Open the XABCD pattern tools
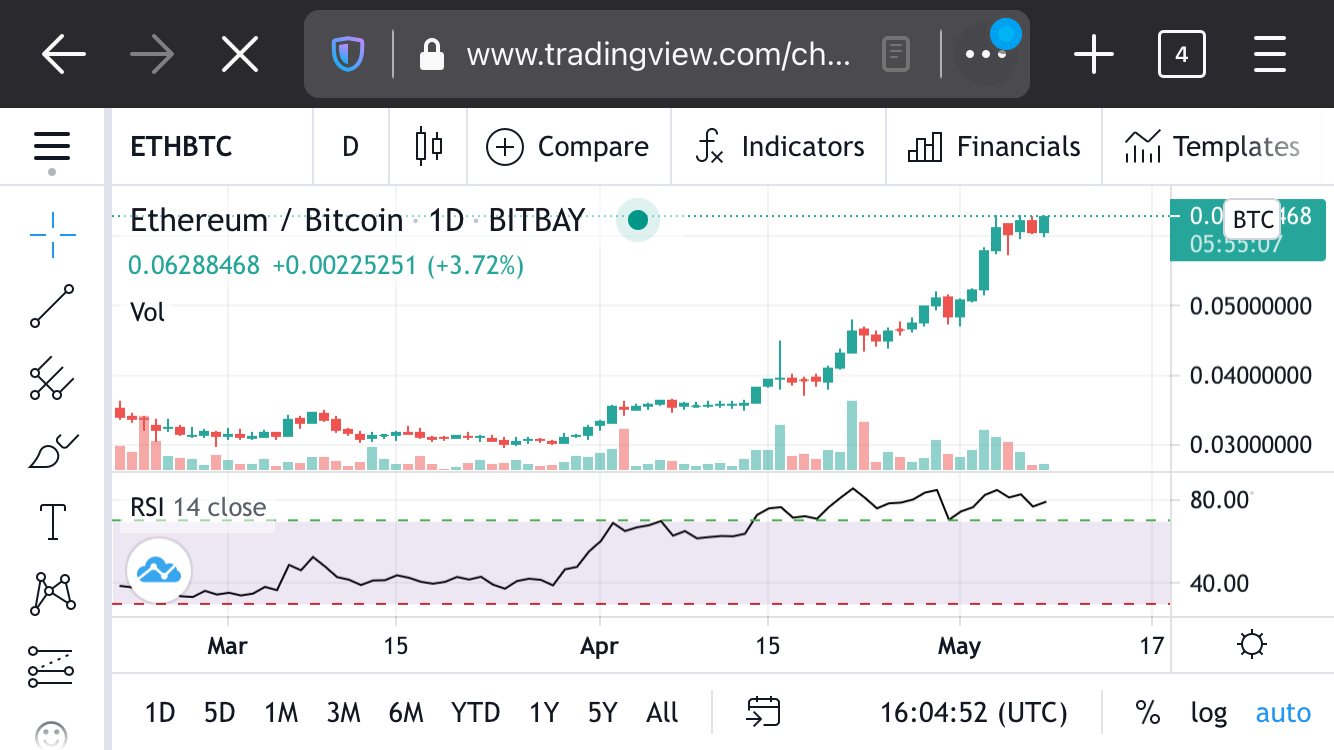Image resolution: width=1334 pixels, height=750 pixels. click(52, 593)
